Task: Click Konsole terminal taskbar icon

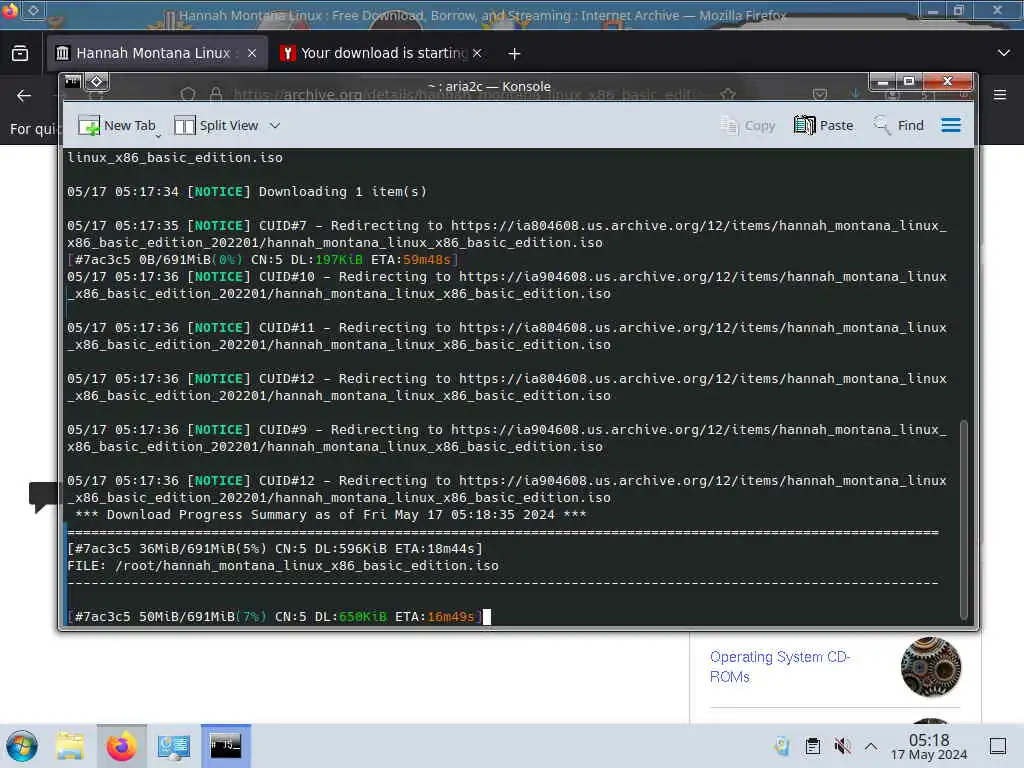Action: (225, 746)
